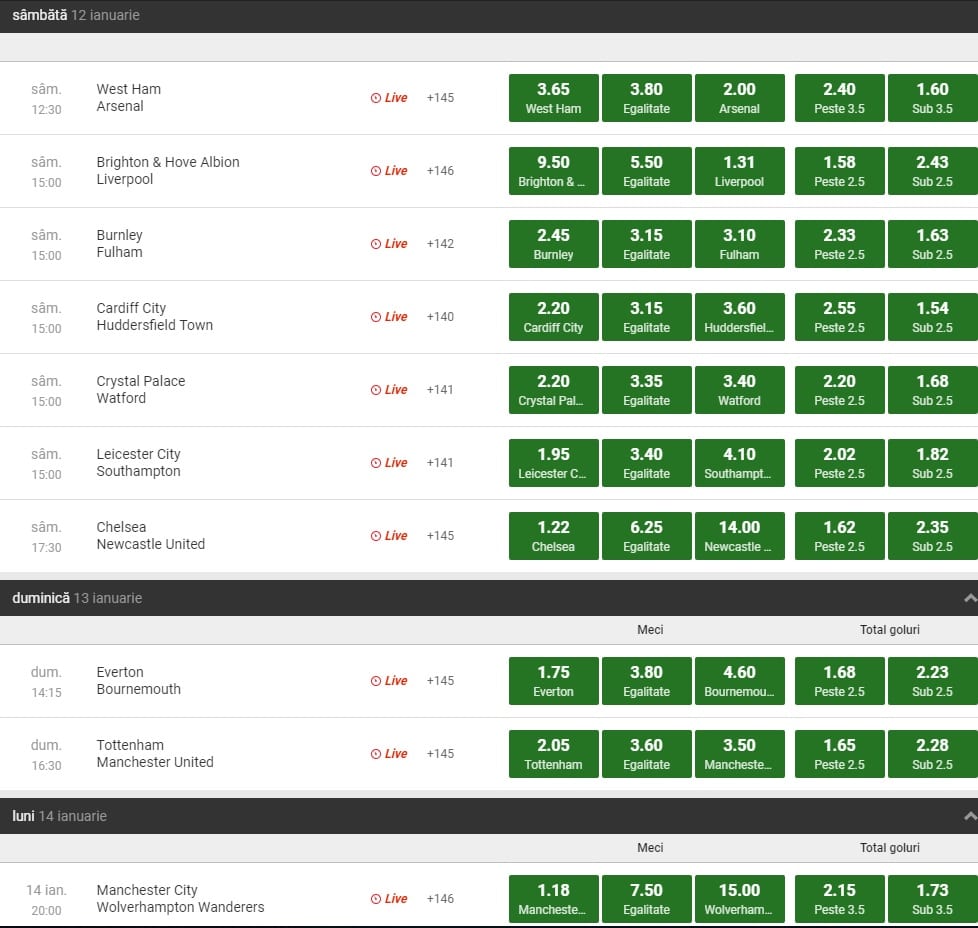Bet on Cardiff City win at 2.20
Image resolution: width=978 pixels, height=928 pixels.
(x=553, y=317)
